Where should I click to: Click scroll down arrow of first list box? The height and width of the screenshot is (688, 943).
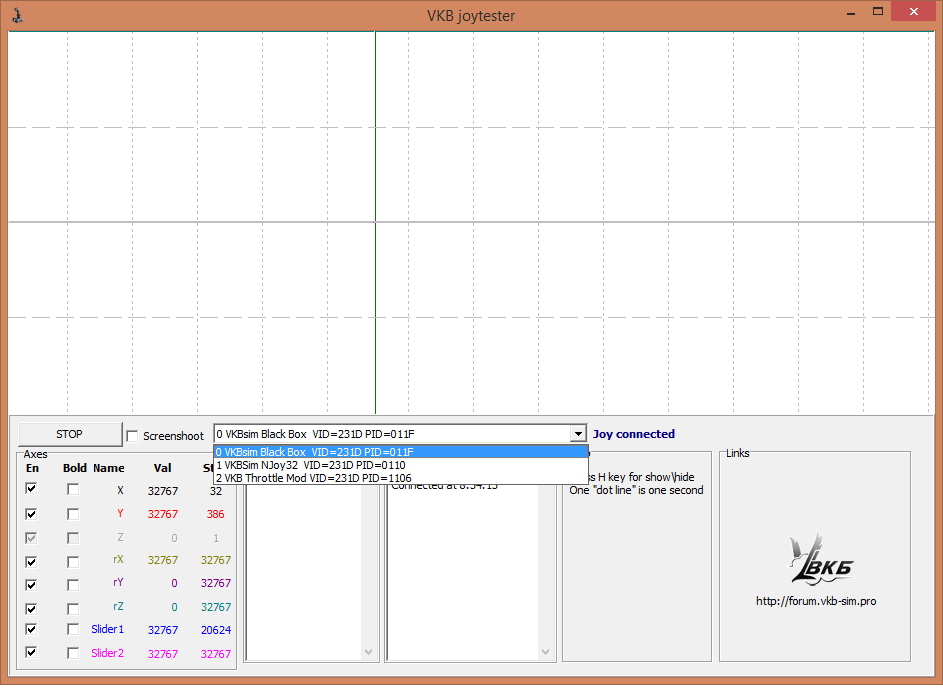tap(369, 652)
